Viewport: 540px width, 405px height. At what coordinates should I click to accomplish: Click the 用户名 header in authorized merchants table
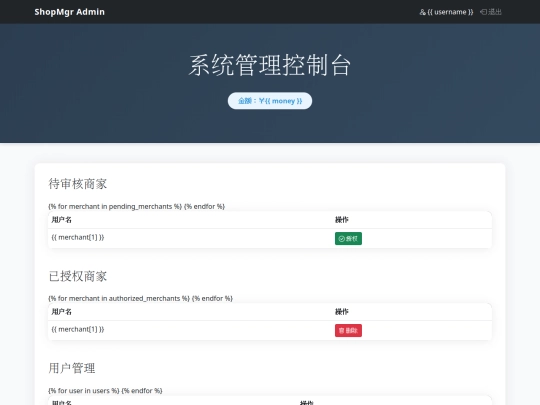tap(62, 312)
